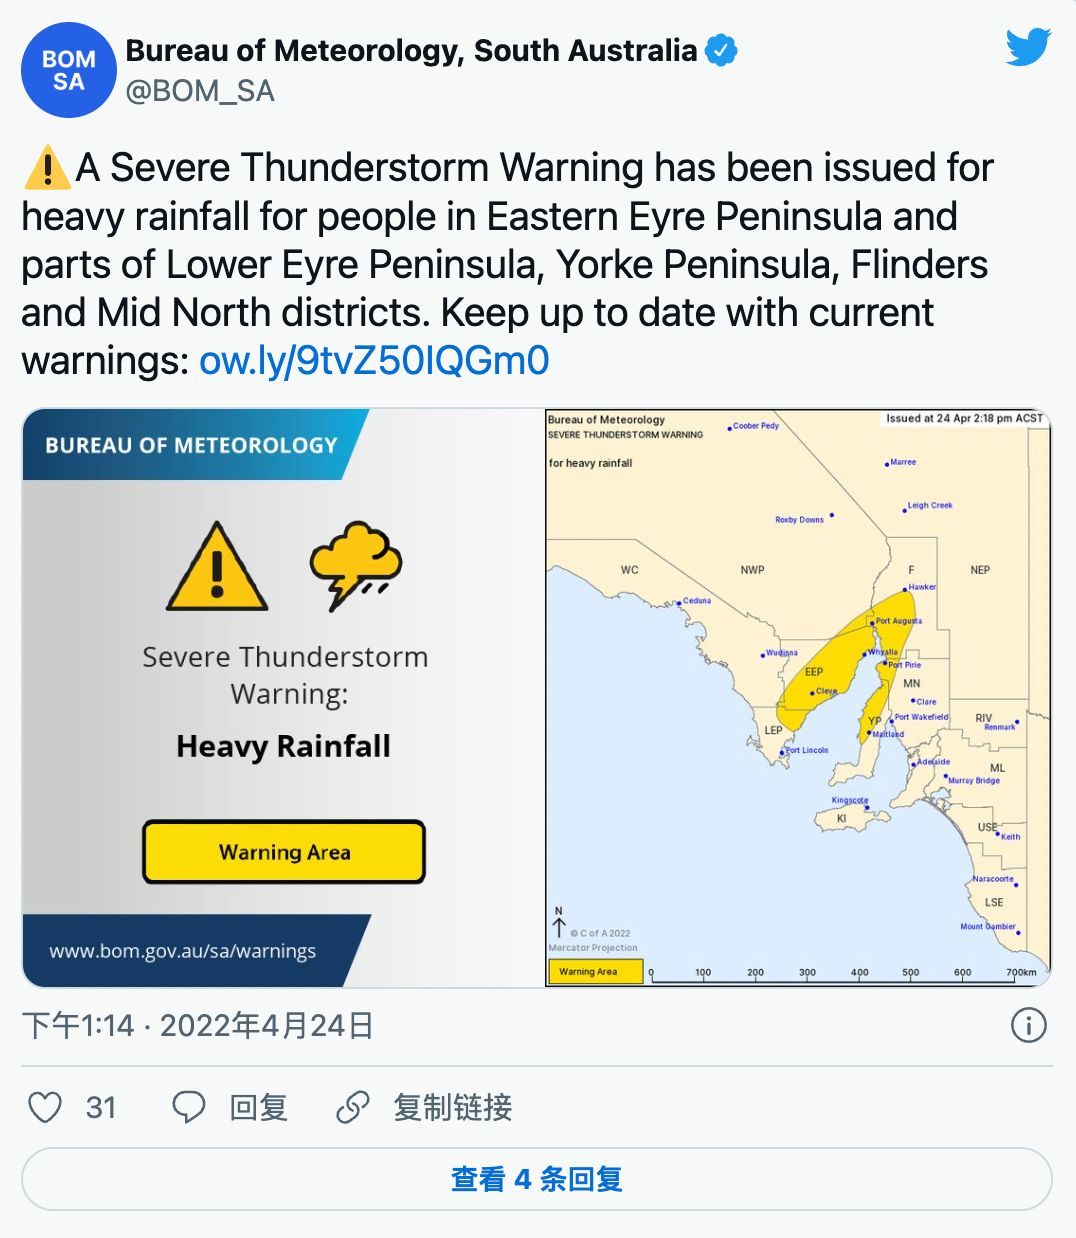This screenshot has width=1076, height=1238.
Task: Open the tweet info circle icon
Action: pyautogui.click(x=1028, y=1025)
